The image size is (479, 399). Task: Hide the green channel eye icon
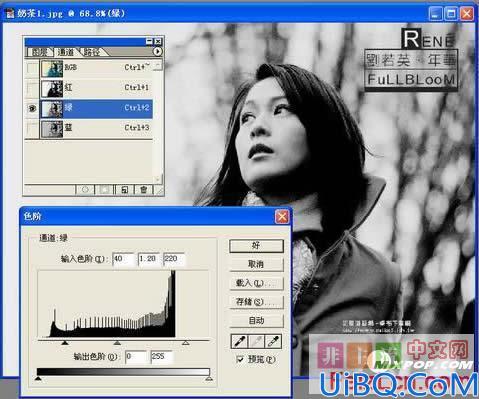coord(32,108)
